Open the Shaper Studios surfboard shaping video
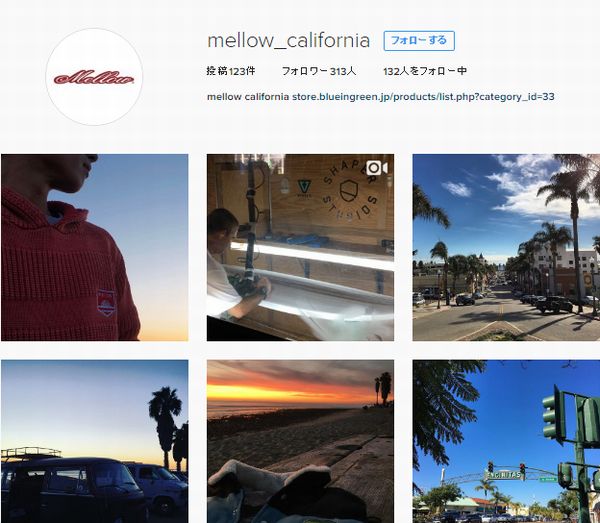Viewport: 600px width, 523px height. point(300,248)
